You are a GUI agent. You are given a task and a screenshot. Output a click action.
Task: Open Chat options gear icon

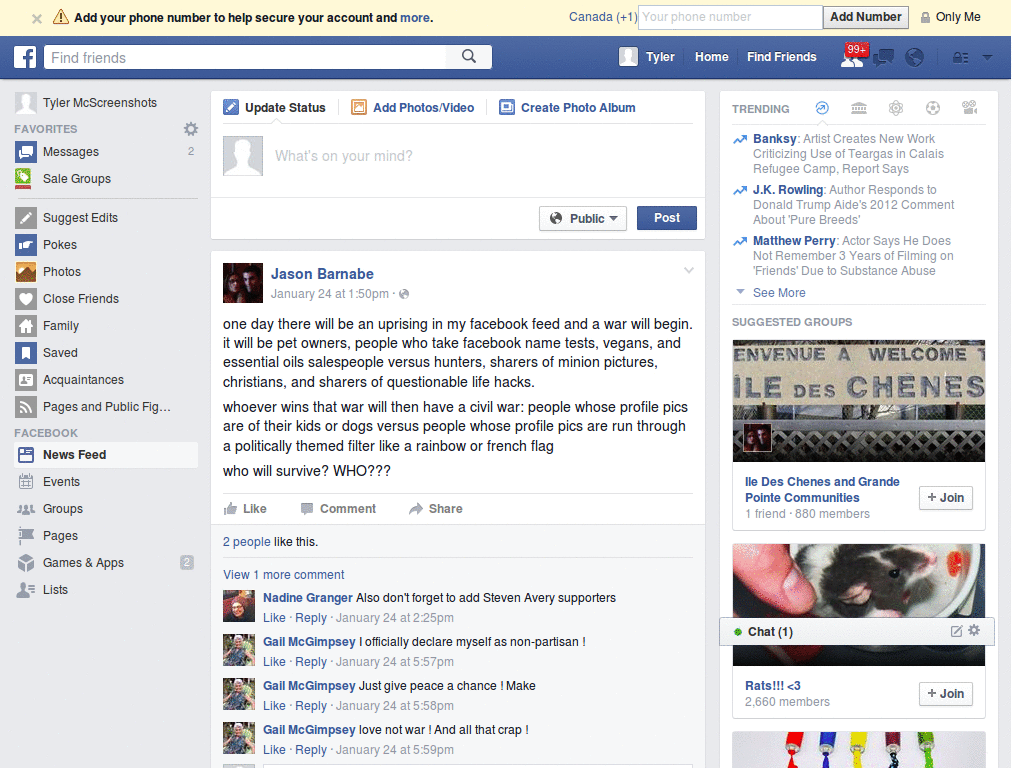[974, 630]
